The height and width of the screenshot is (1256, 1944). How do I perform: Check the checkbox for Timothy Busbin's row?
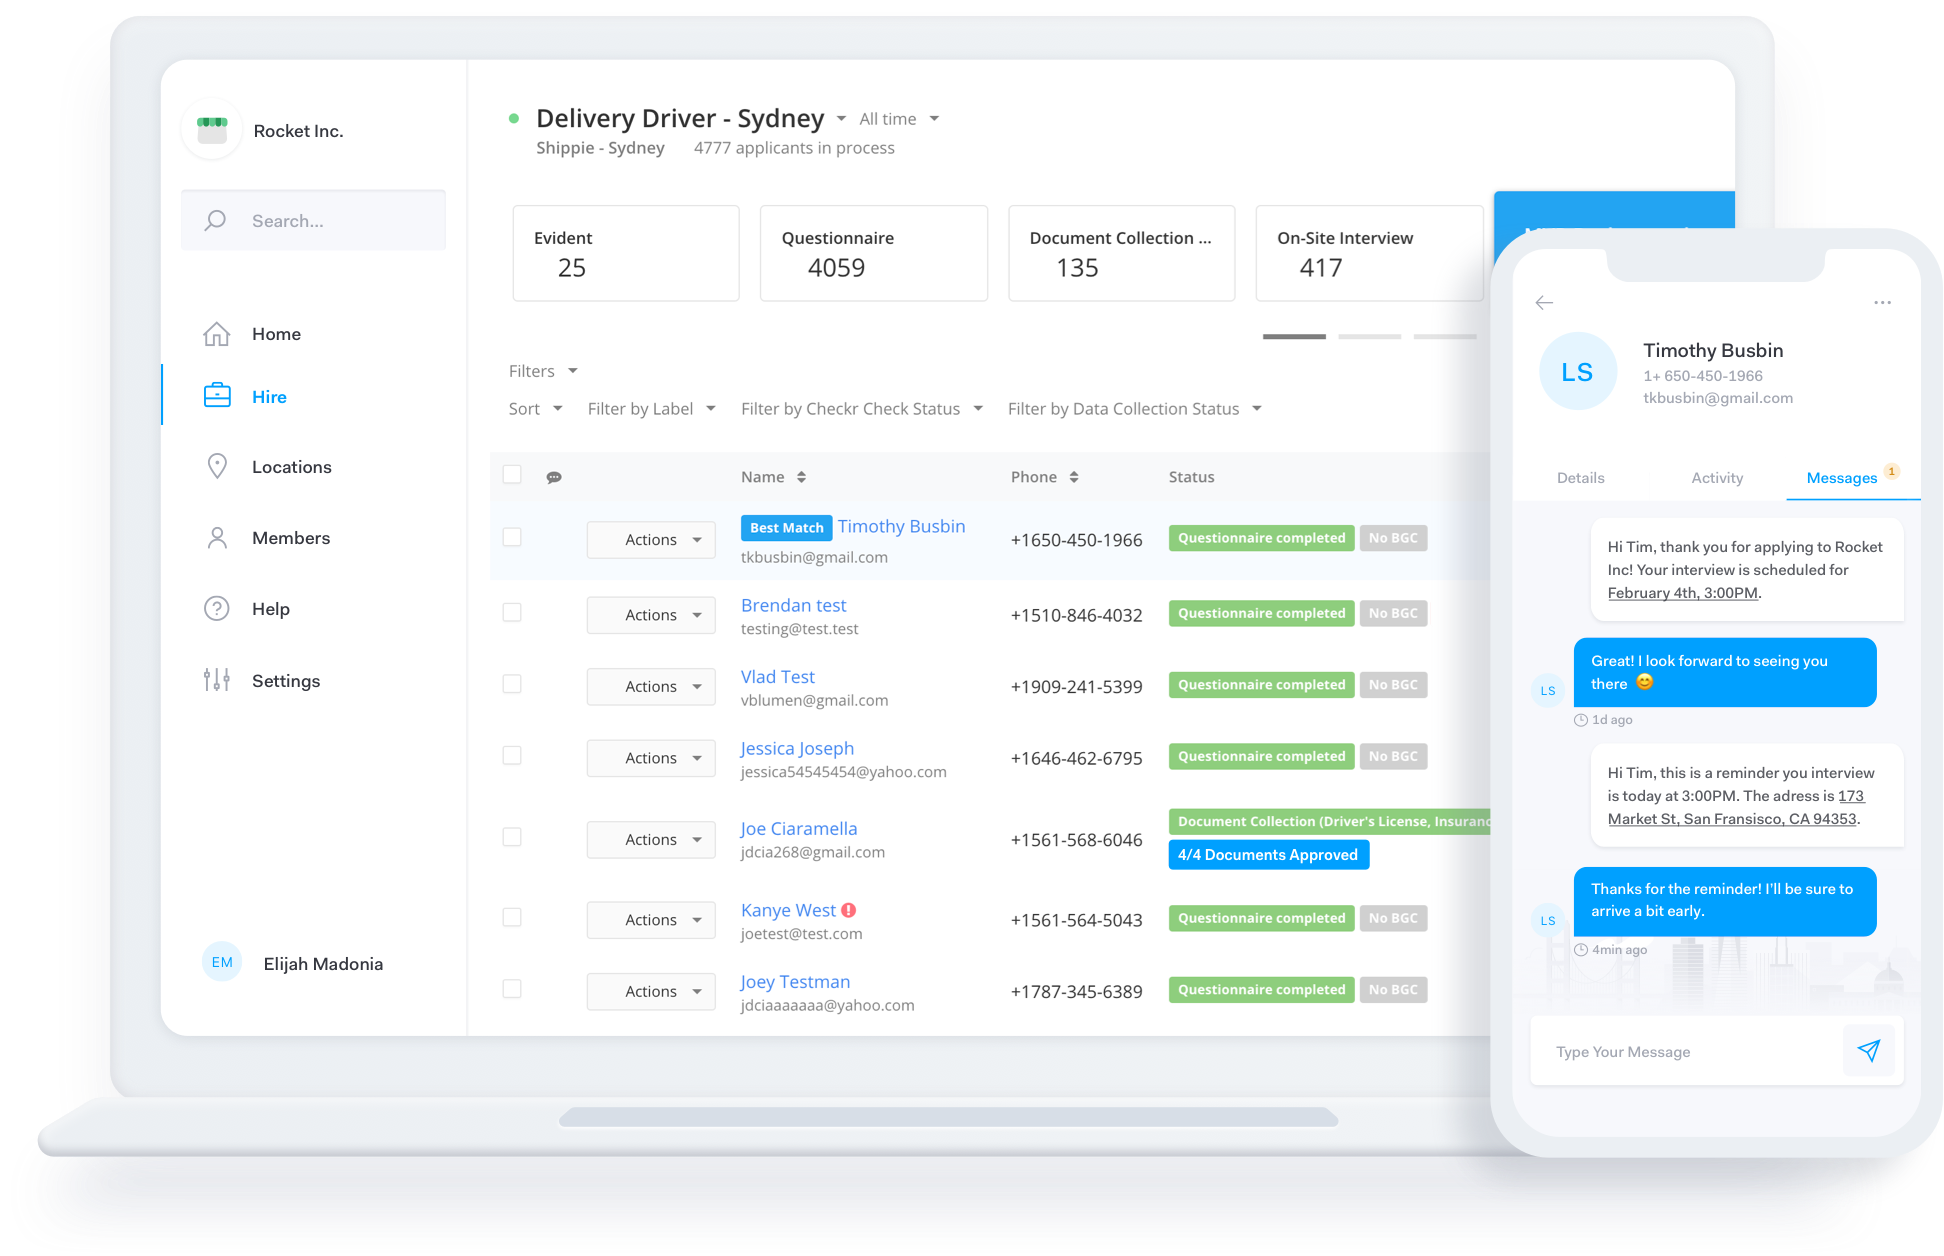point(512,537)
